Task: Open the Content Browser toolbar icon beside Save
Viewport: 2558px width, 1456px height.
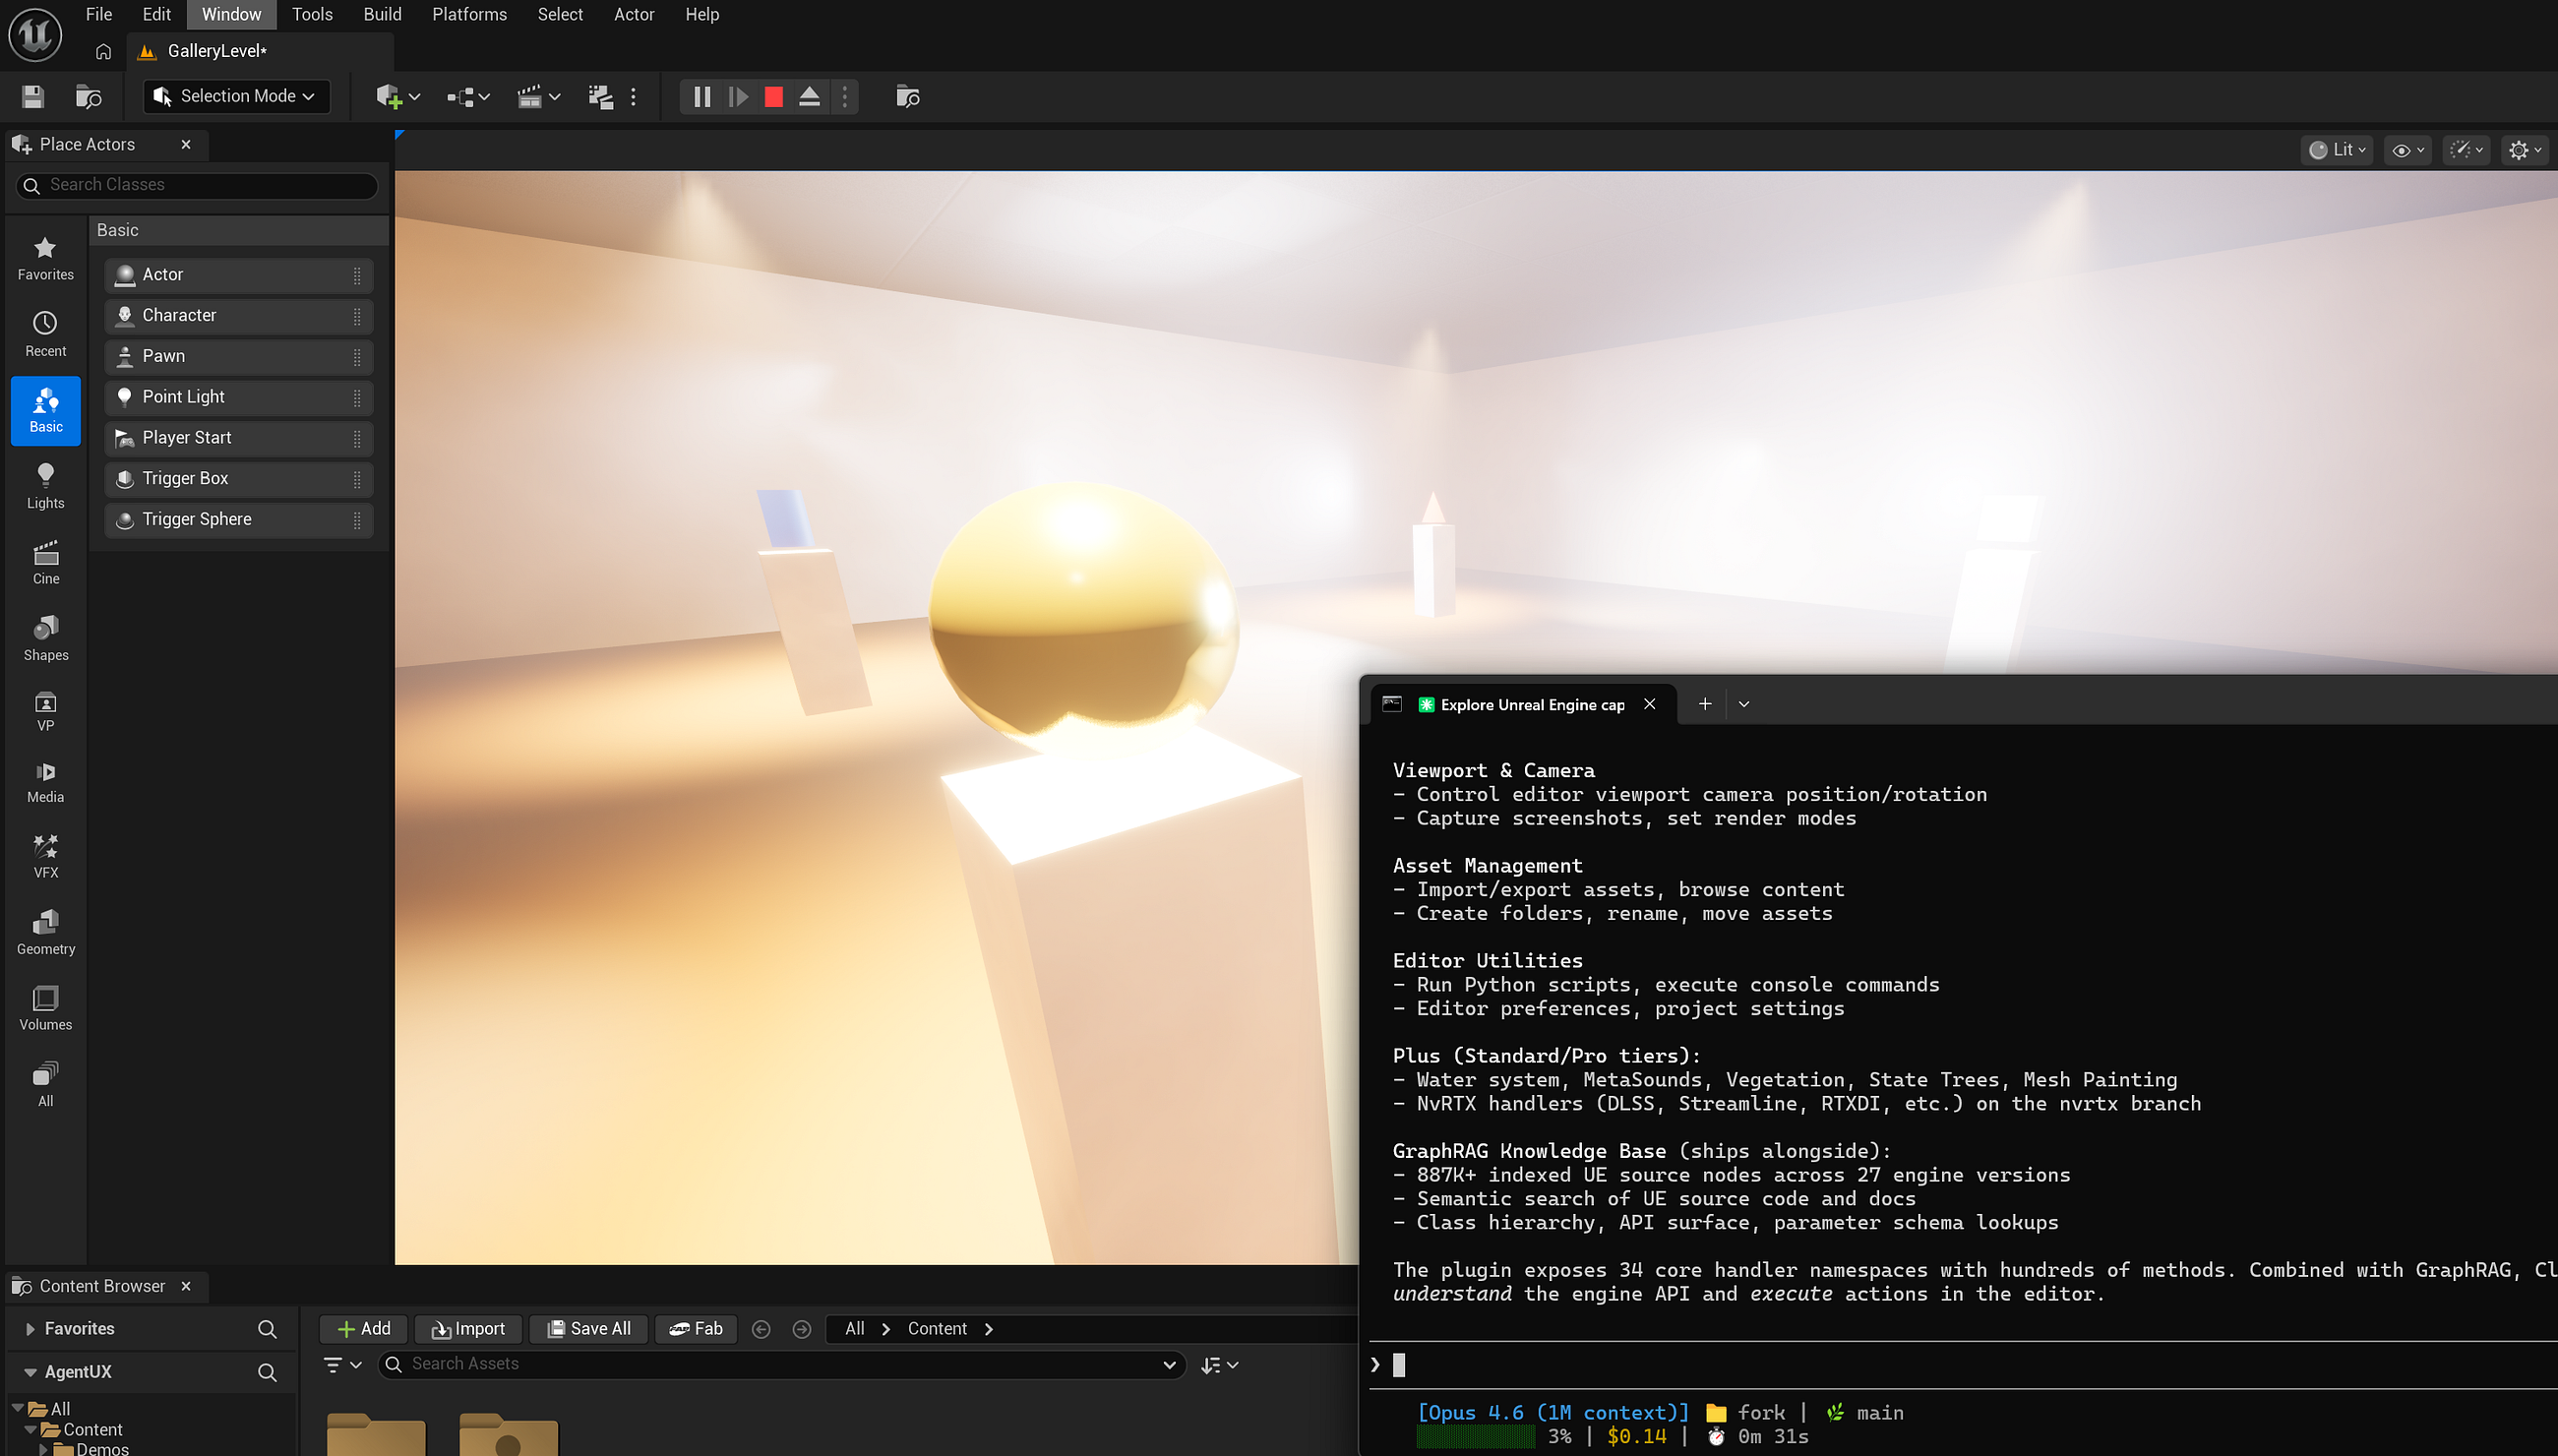Action: [x=88, y=96]
